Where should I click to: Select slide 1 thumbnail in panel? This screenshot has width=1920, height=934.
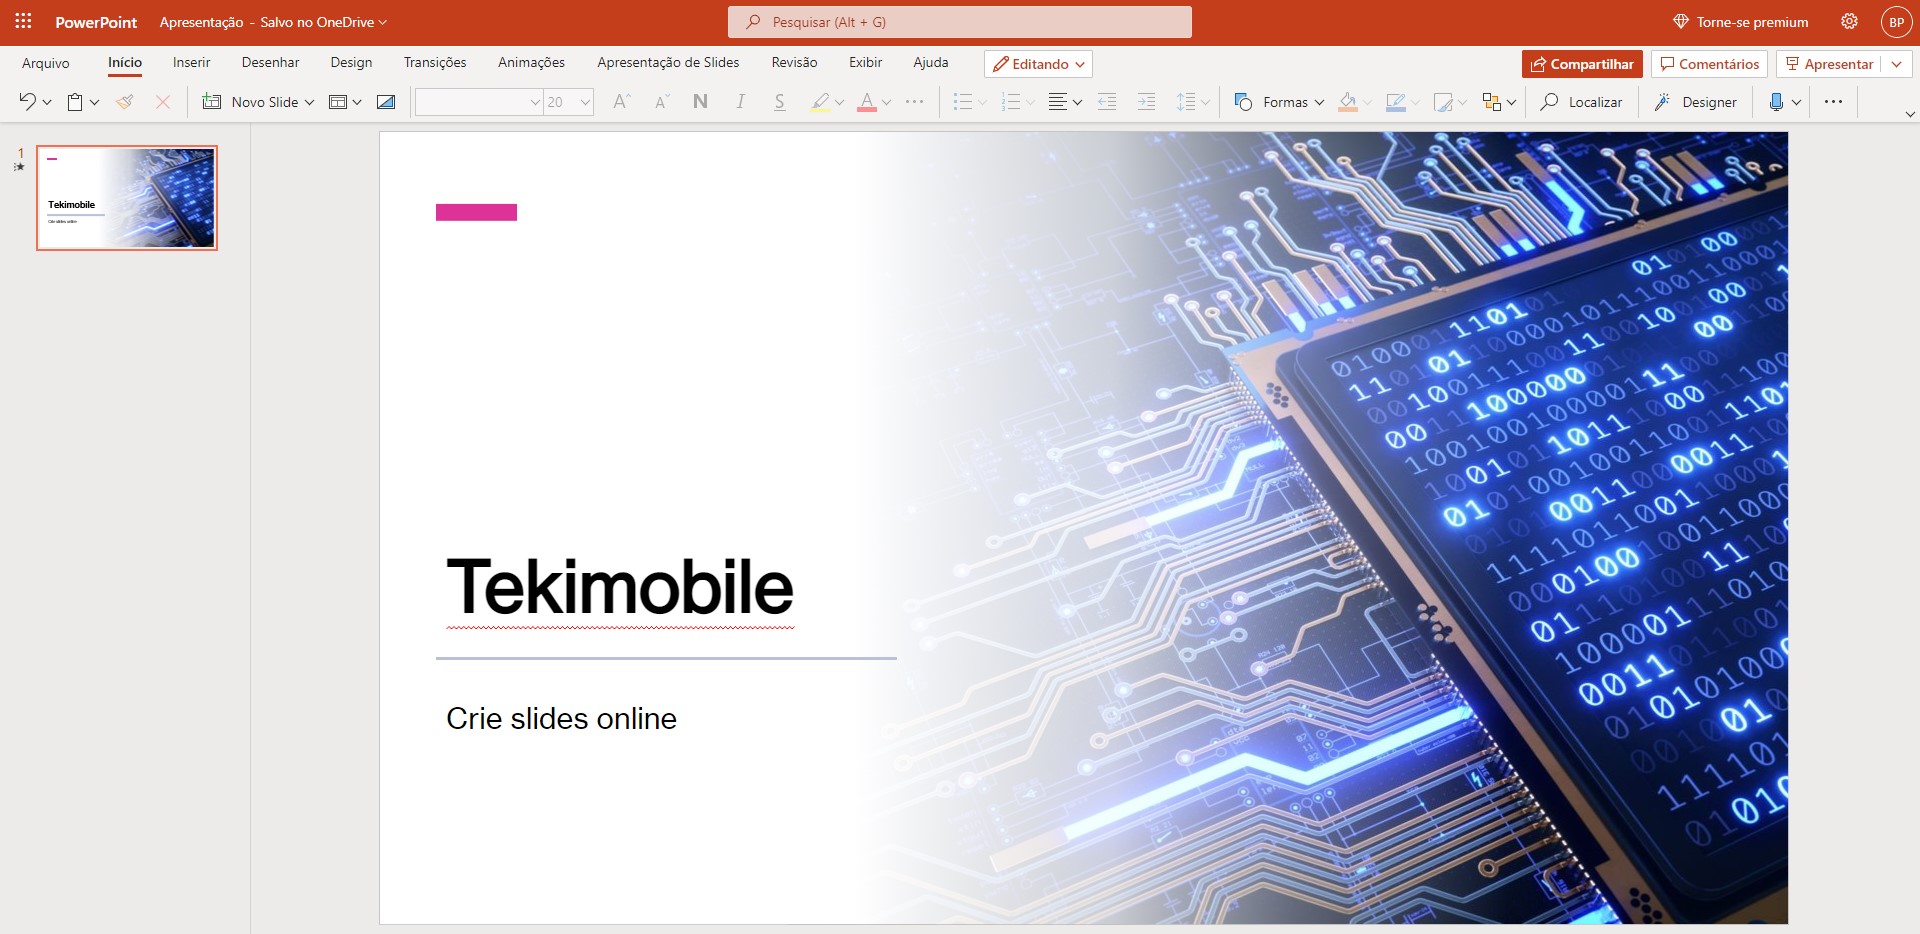[127, 198]
